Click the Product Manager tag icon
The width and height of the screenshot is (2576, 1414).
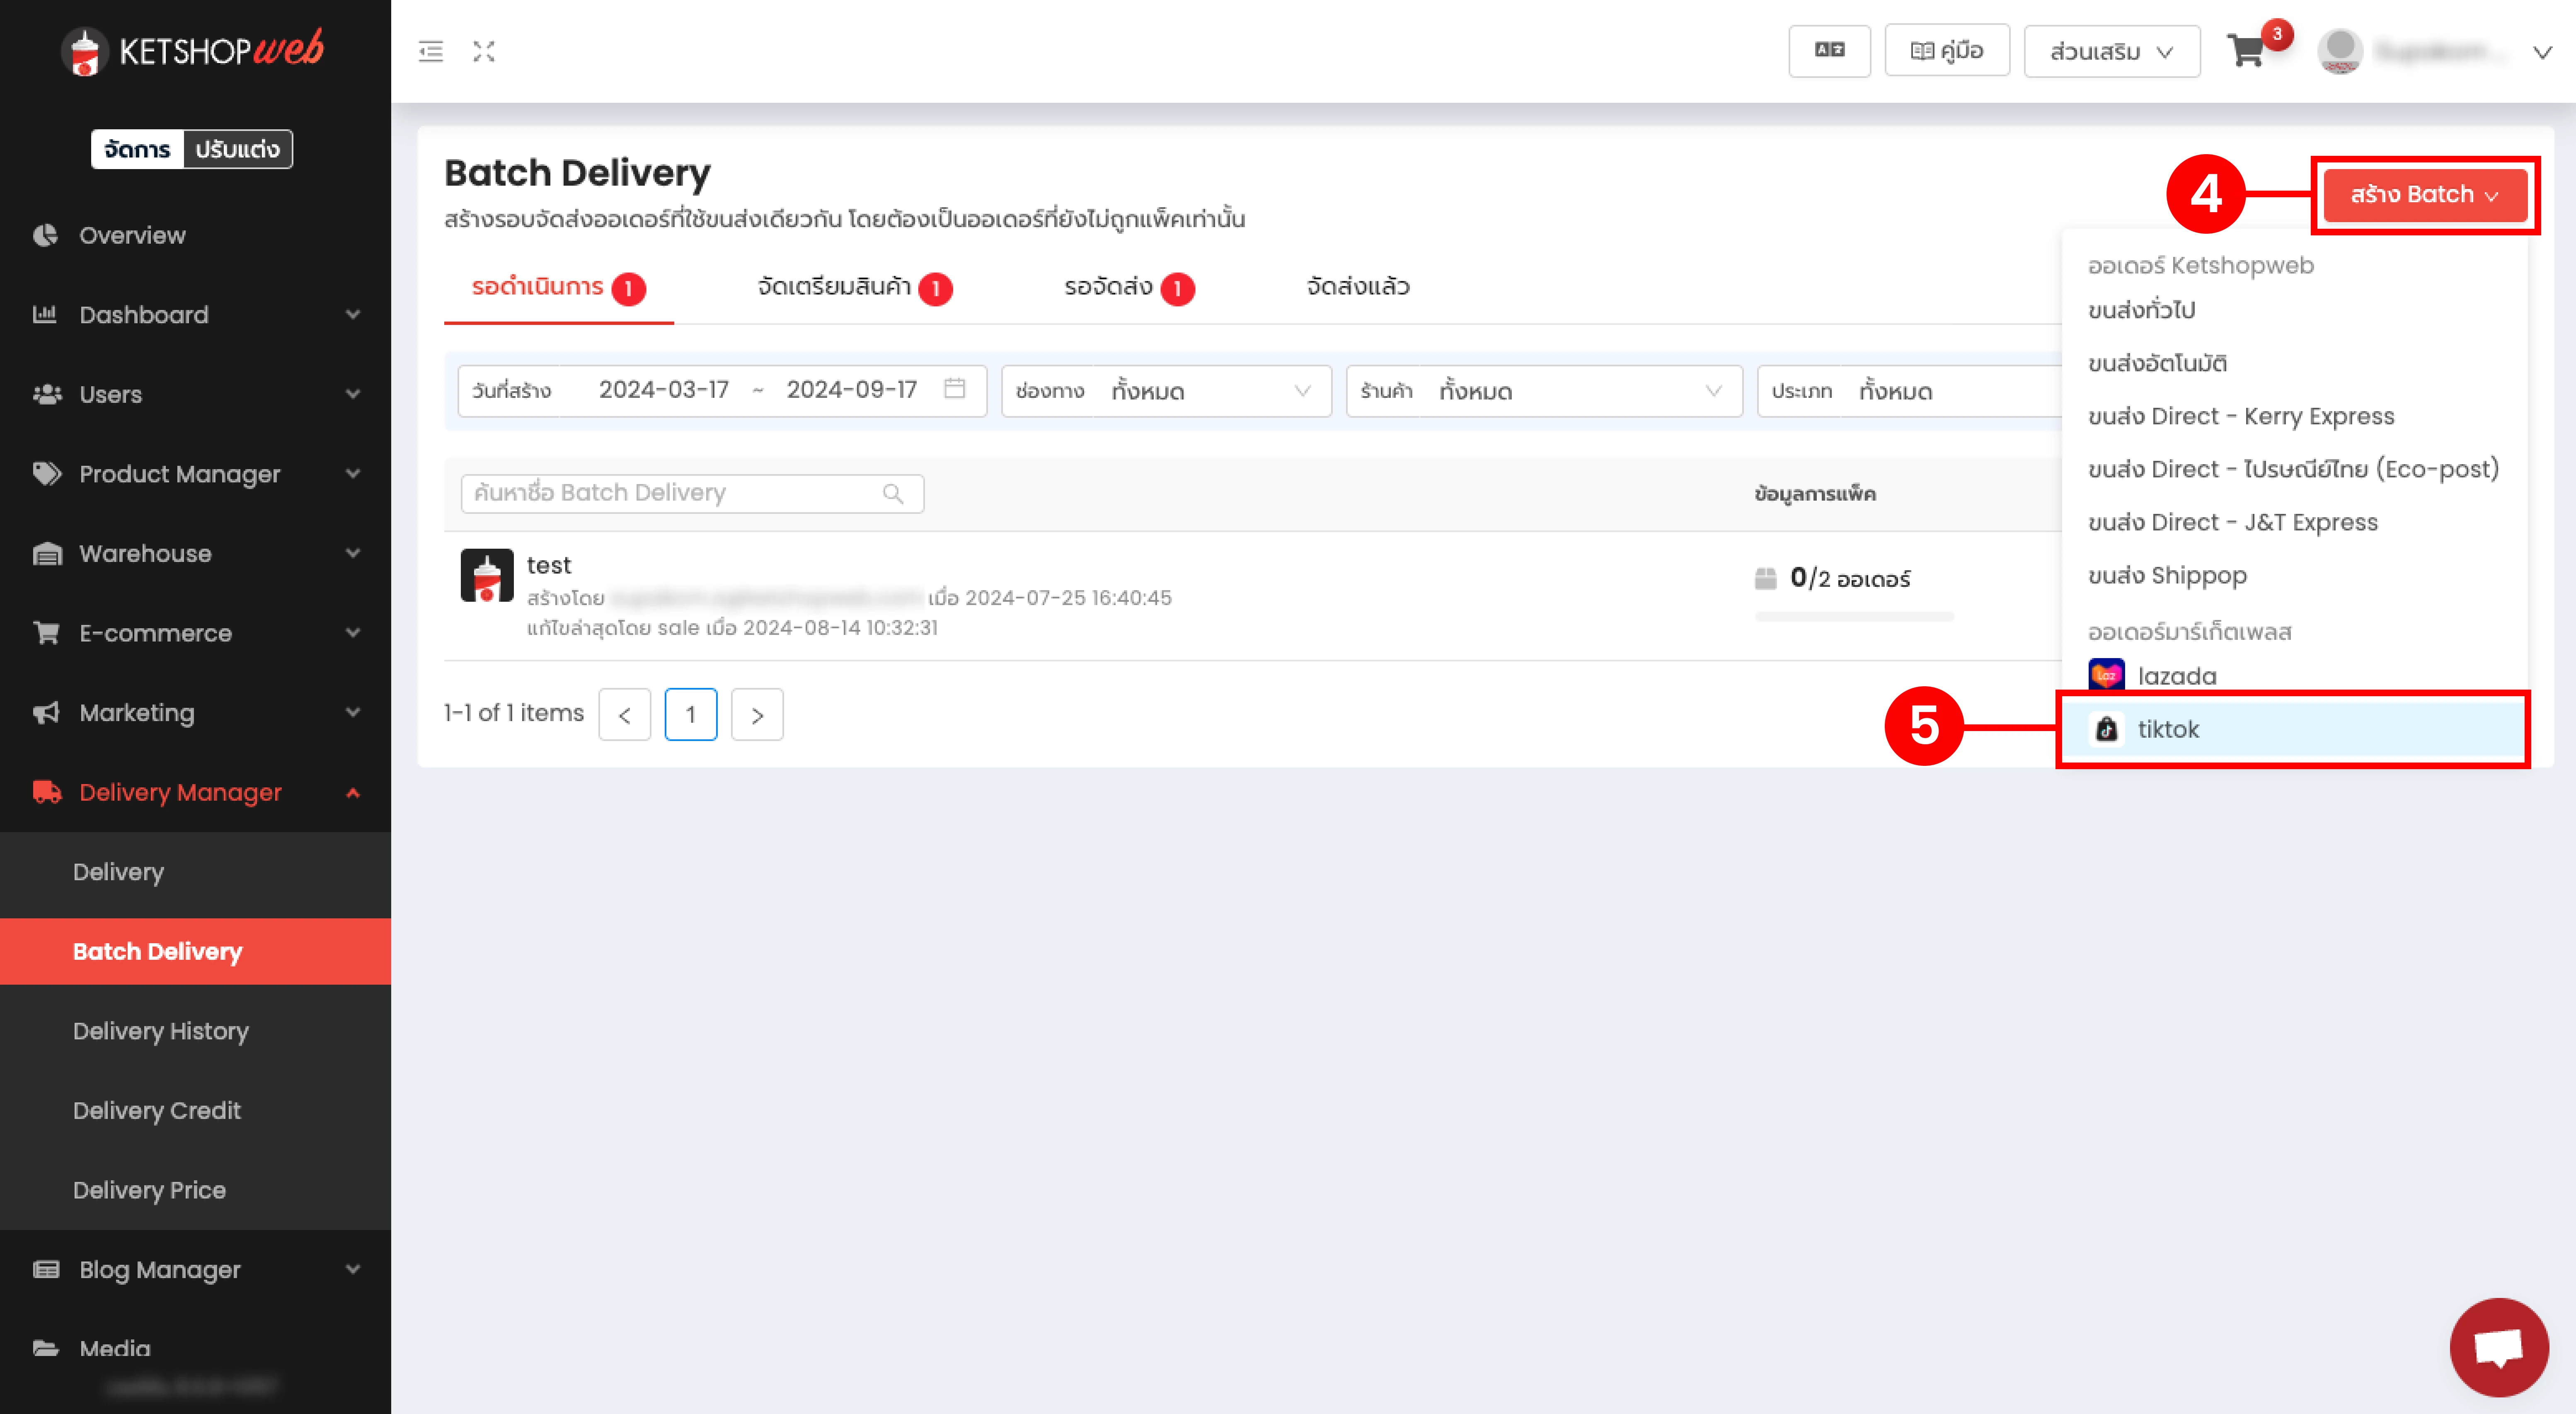[x=46, y=474]
